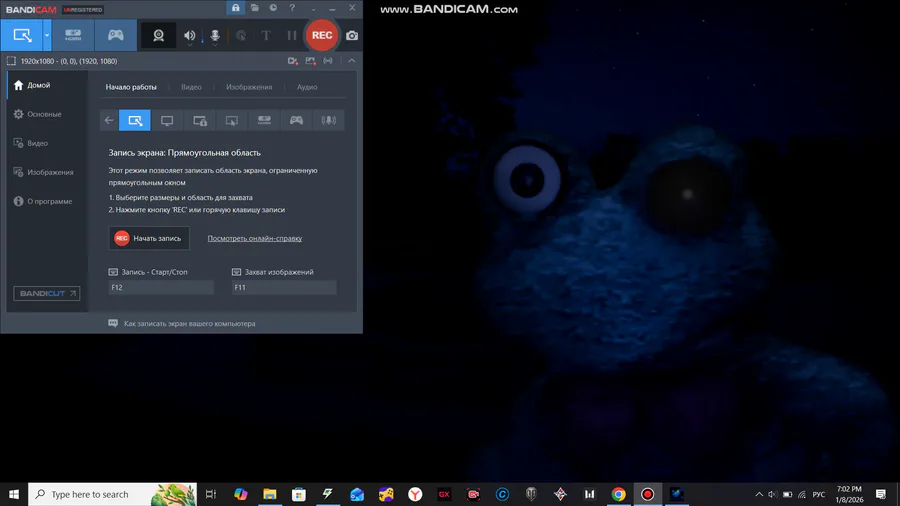Click the taskbar search box
Screen dimensions: 900x506
pyautogui.click(x=112, y=494)
